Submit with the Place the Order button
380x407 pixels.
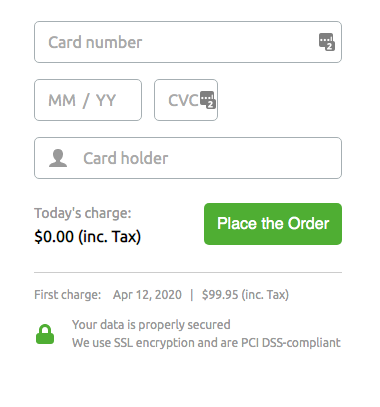click(x=273, y=224)
